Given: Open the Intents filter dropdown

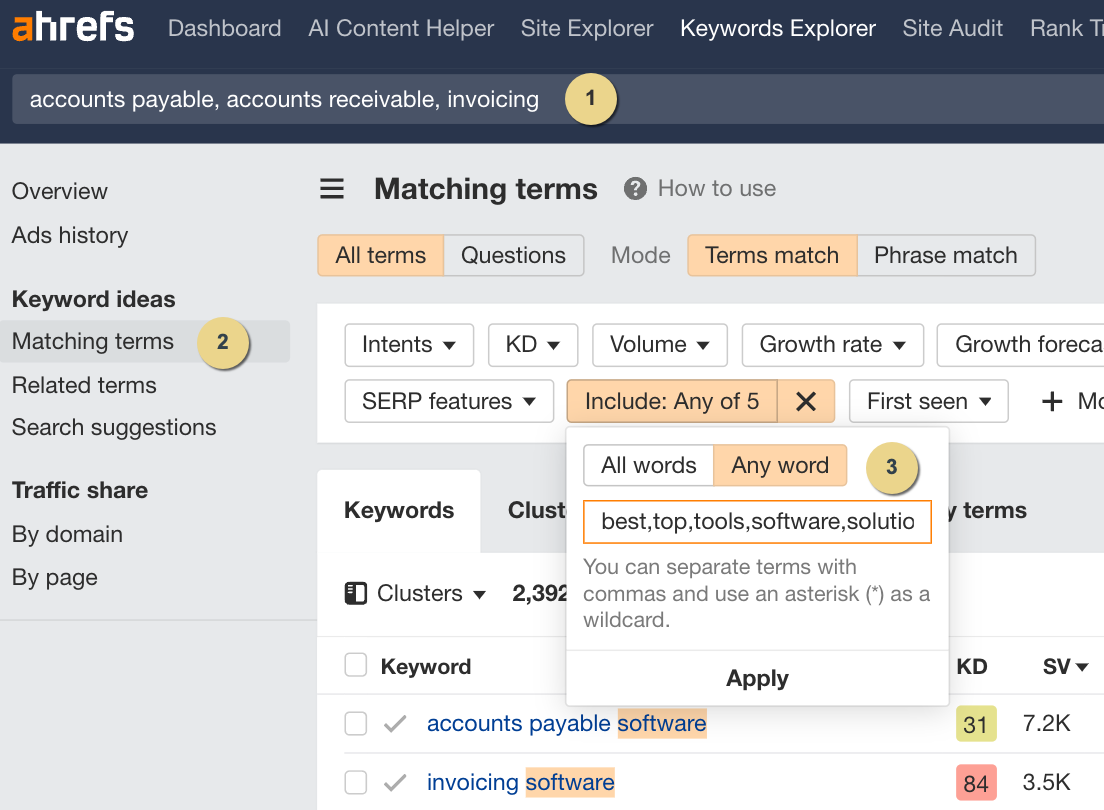Looking at the screenshot, I should [x=409, y=344].
